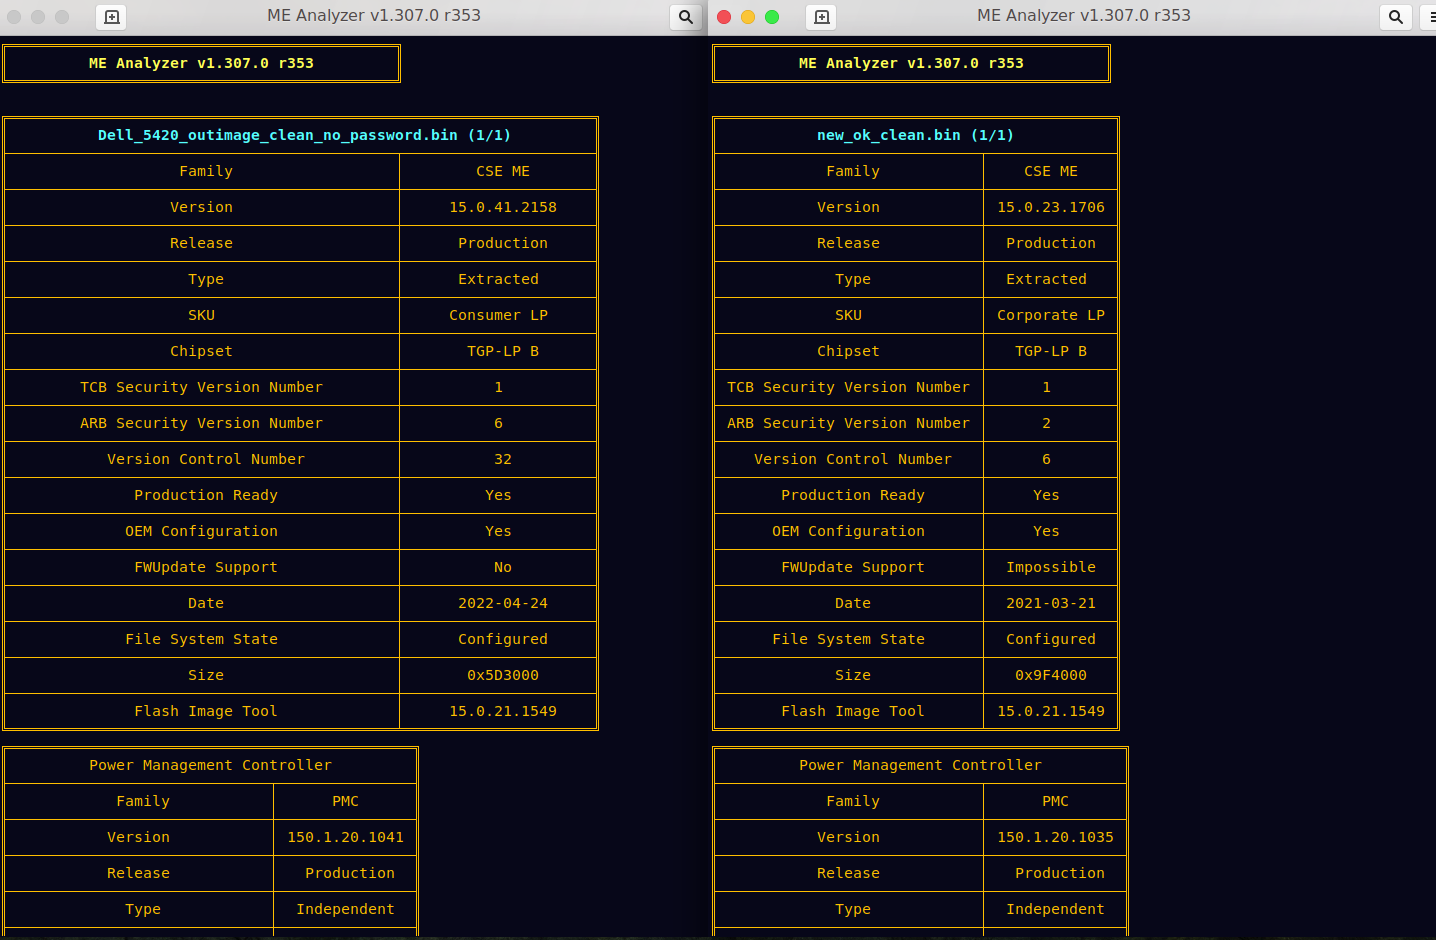1436x940 pixels.
Task: Click version value 15.0.23.1706
Action: 1051,207
